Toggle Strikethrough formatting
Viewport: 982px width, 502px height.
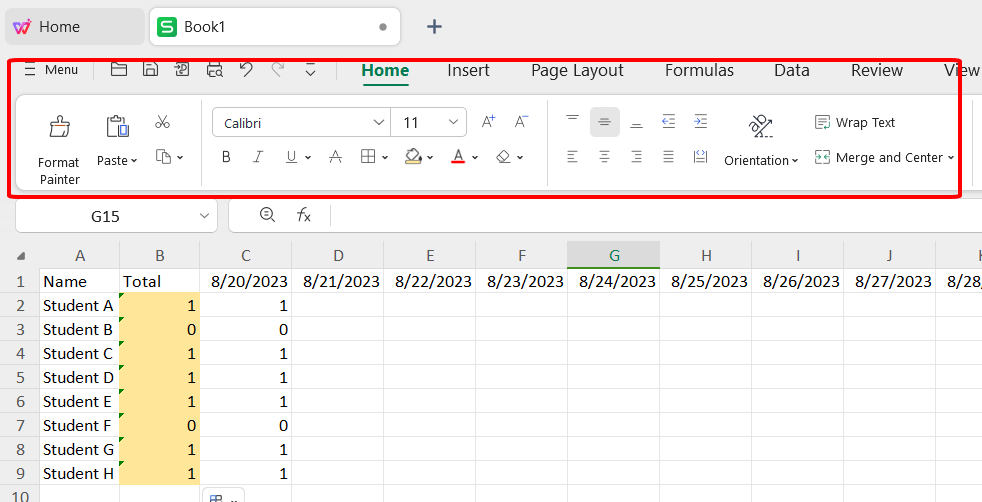336,157
